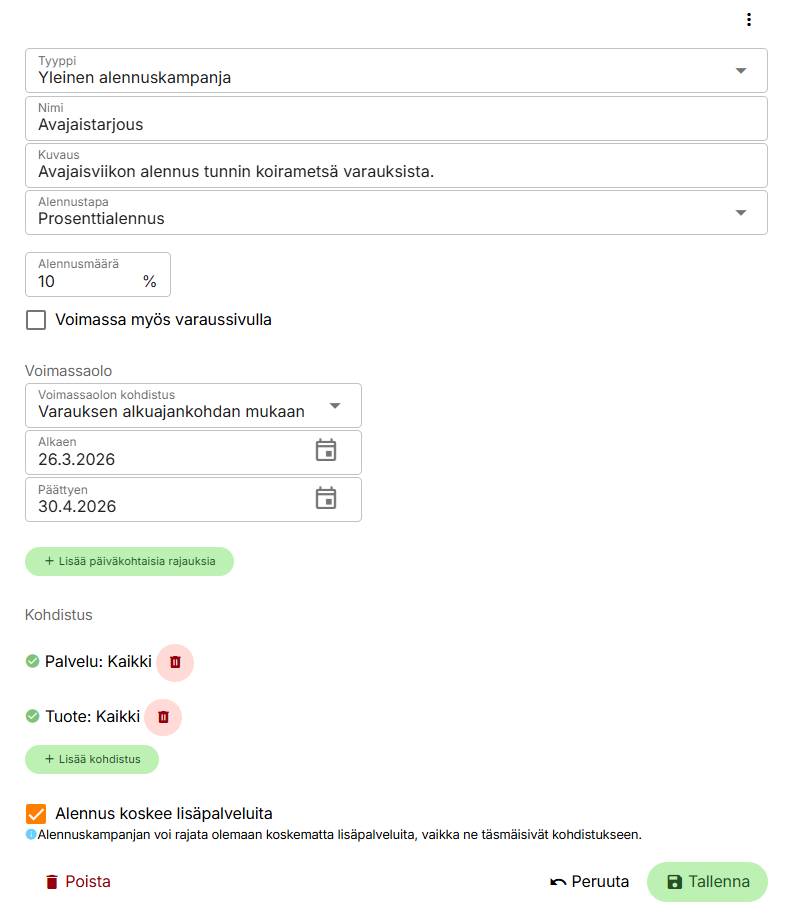Viewport: 790px width, 910px height.
Task: Open calendar picker for Päättyen date
Action: click(x=326, y=498)
